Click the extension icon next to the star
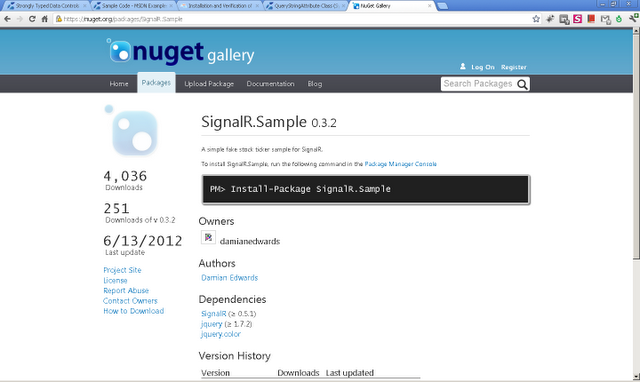Viewport: 640px width, 382px height. pos(550,19)
